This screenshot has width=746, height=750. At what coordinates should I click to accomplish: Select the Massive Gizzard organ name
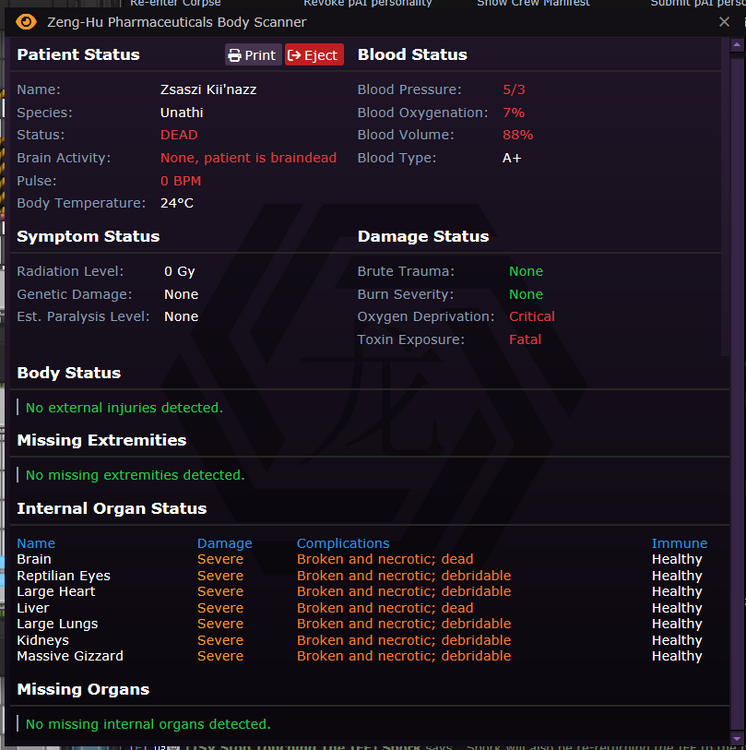click(70, 656)
